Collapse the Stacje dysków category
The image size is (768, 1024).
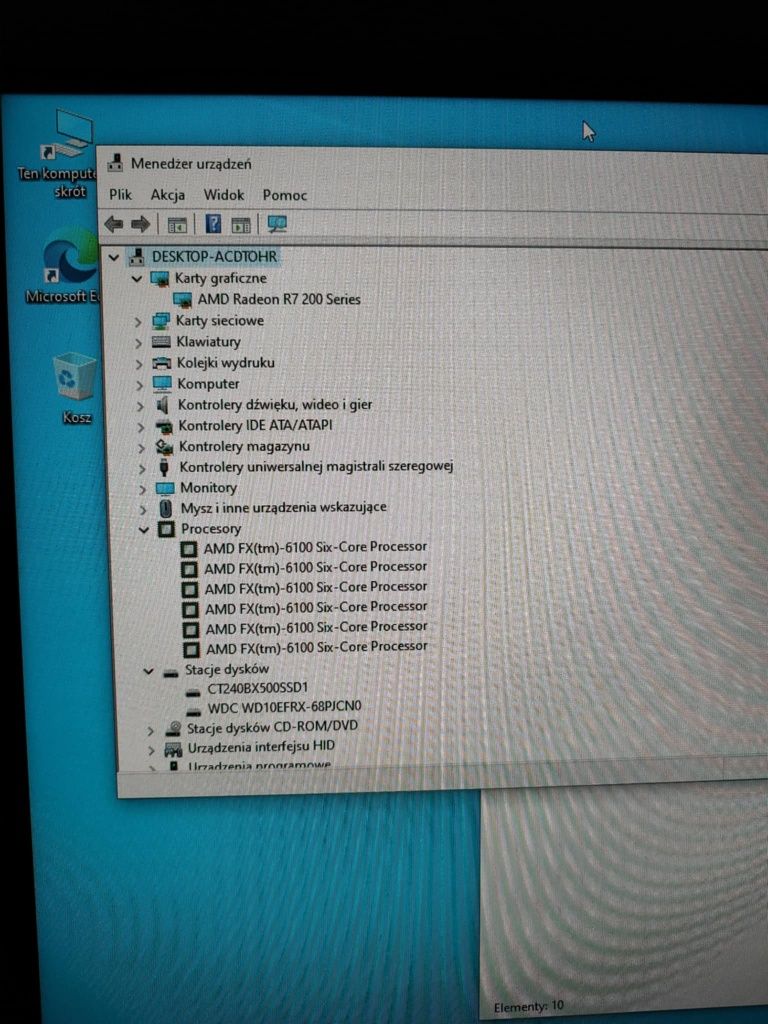149,671
